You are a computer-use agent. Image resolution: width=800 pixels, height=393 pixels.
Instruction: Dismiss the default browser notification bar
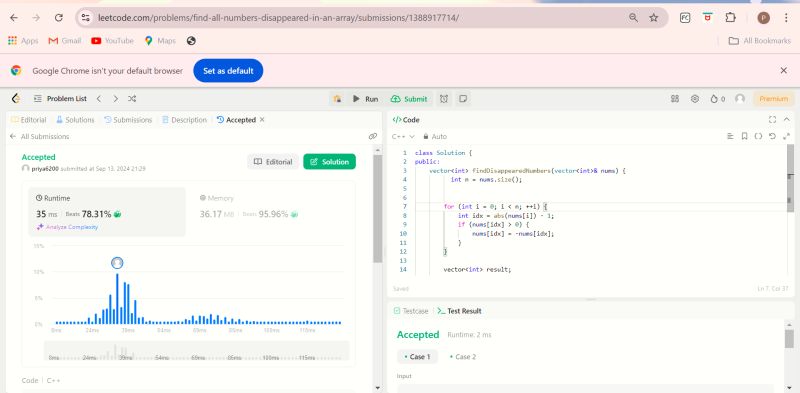(x=784, y=70)
